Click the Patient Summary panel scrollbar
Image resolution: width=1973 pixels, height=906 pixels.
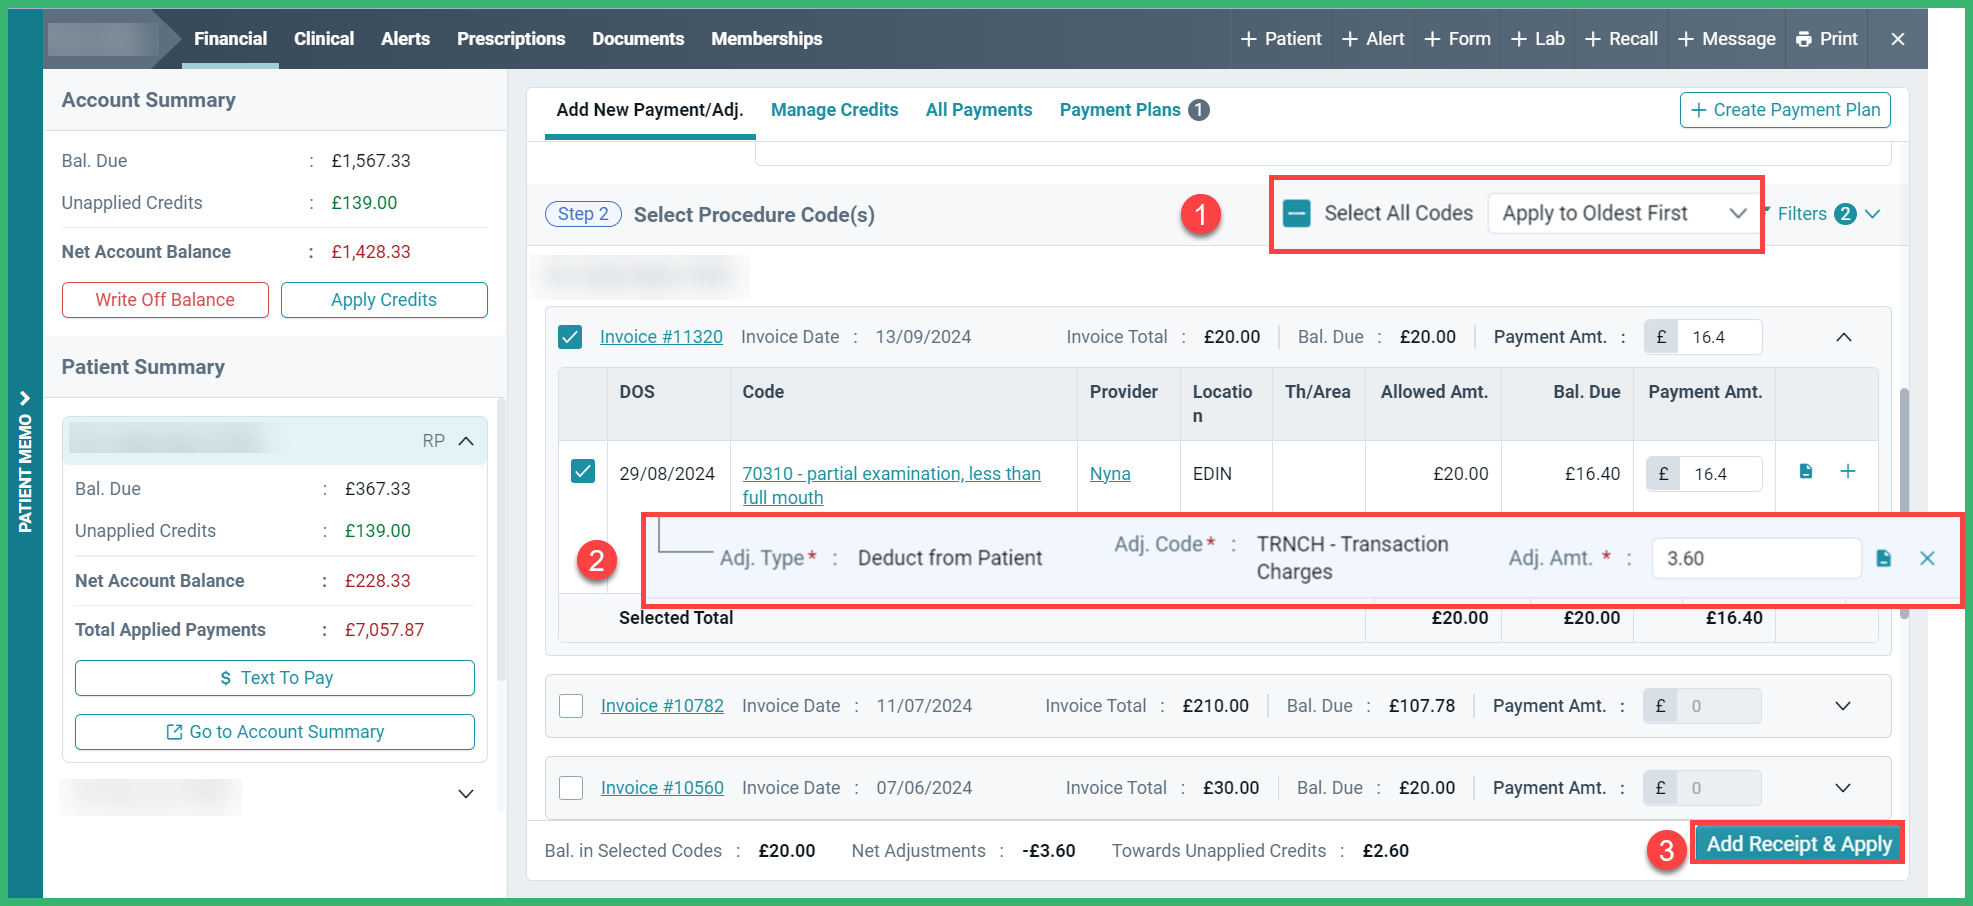pos(501,540)
